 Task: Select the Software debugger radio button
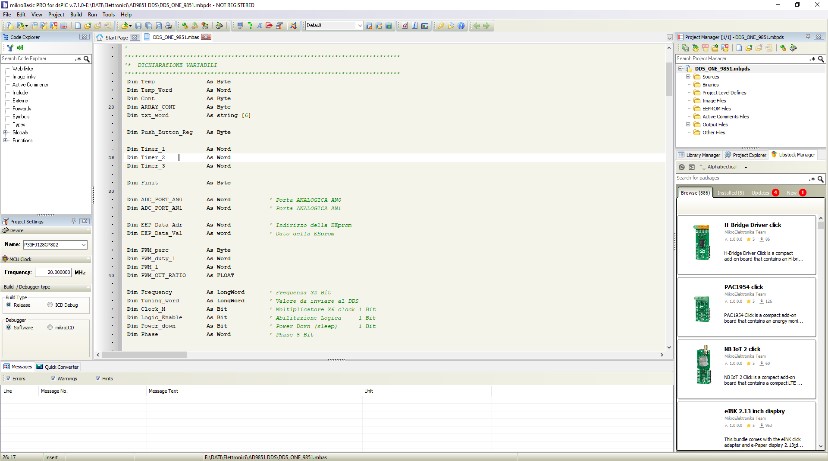tap(8, 327)
